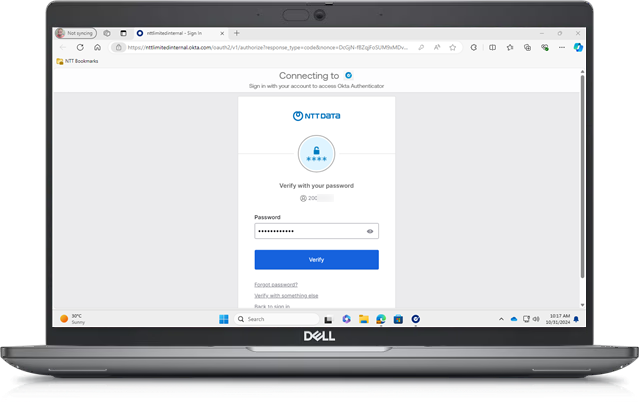Click the NTT Data logo

click(x=316, y=116)
